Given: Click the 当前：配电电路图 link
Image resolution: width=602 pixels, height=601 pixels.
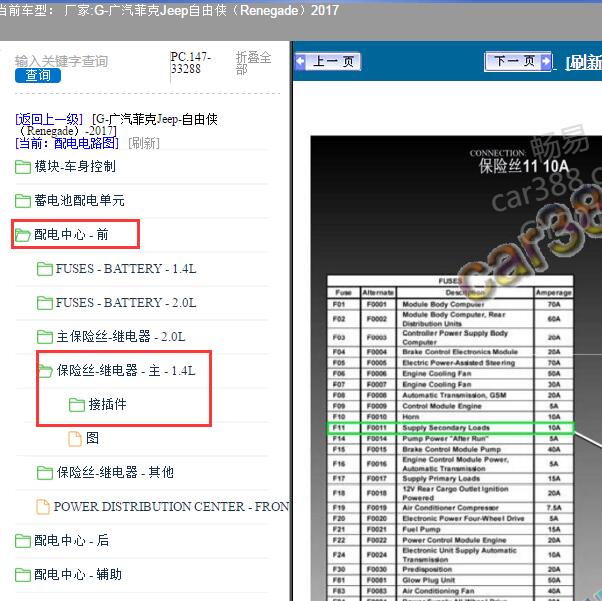Looking at the screenshot, I should coord(67,143).
